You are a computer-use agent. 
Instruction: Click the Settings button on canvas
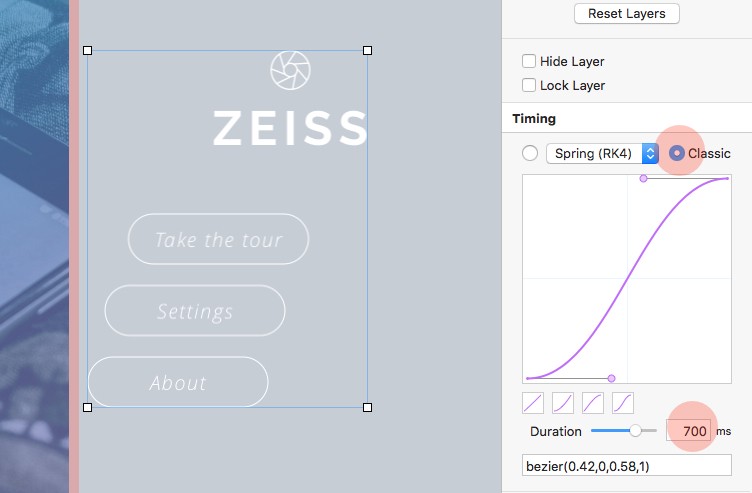click(195, 311)
